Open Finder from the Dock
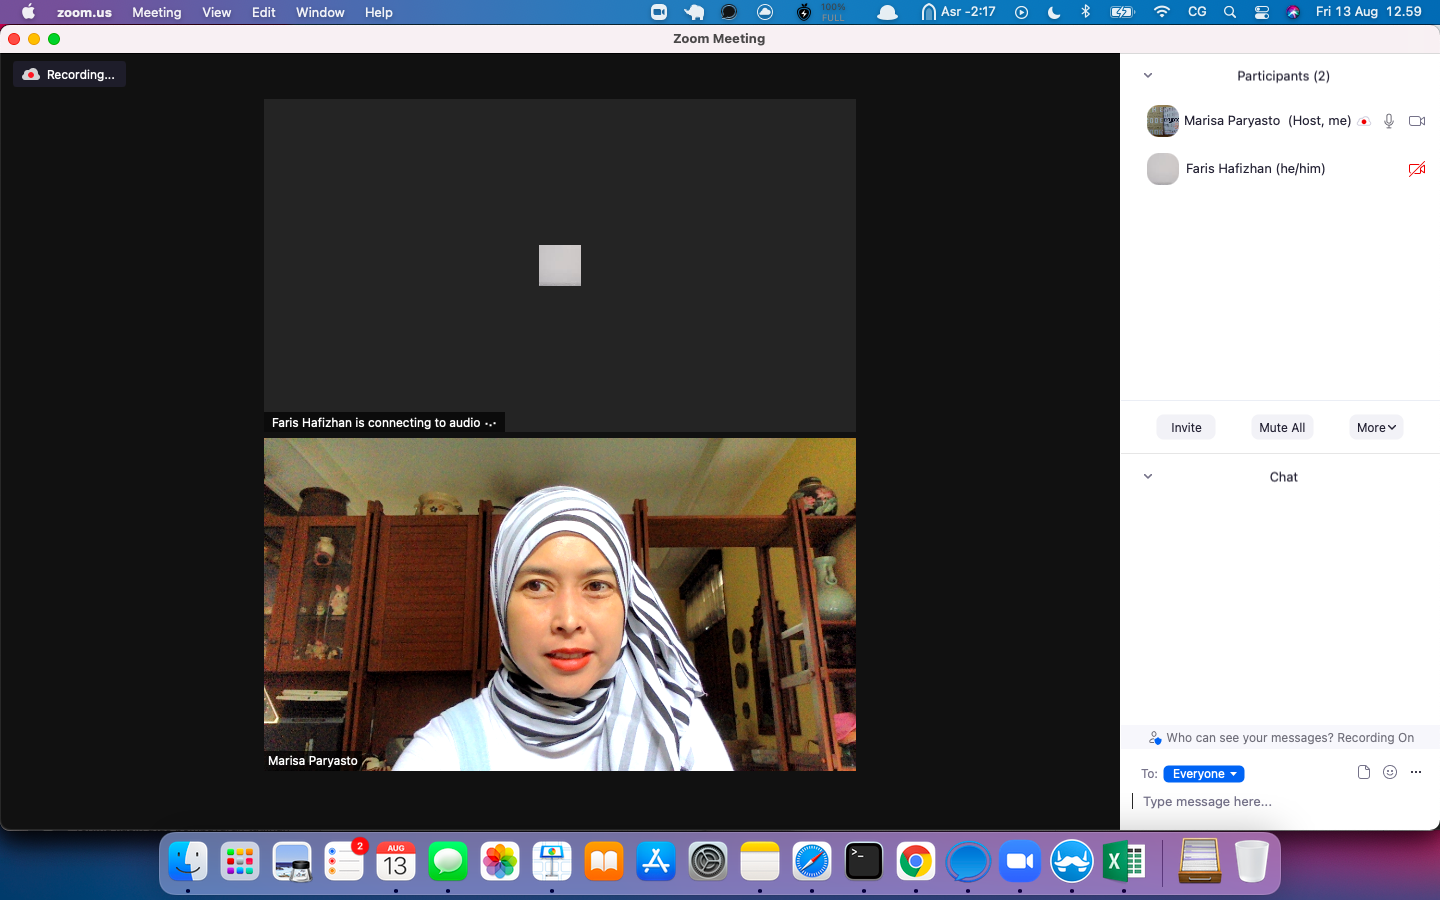Viewport: 1440px width, 900px height. pyautogui.click(x=188, y=861)
